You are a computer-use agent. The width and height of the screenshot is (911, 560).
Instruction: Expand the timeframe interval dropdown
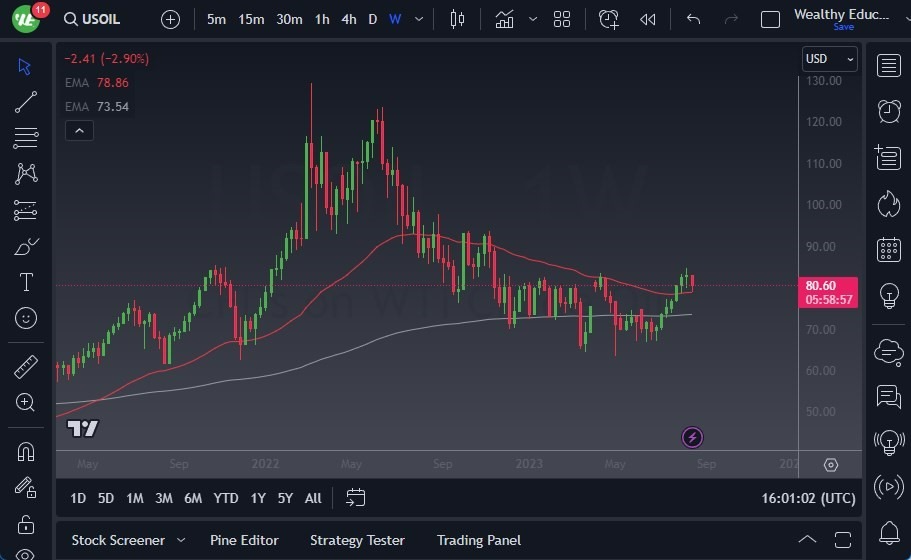[418, 19]
